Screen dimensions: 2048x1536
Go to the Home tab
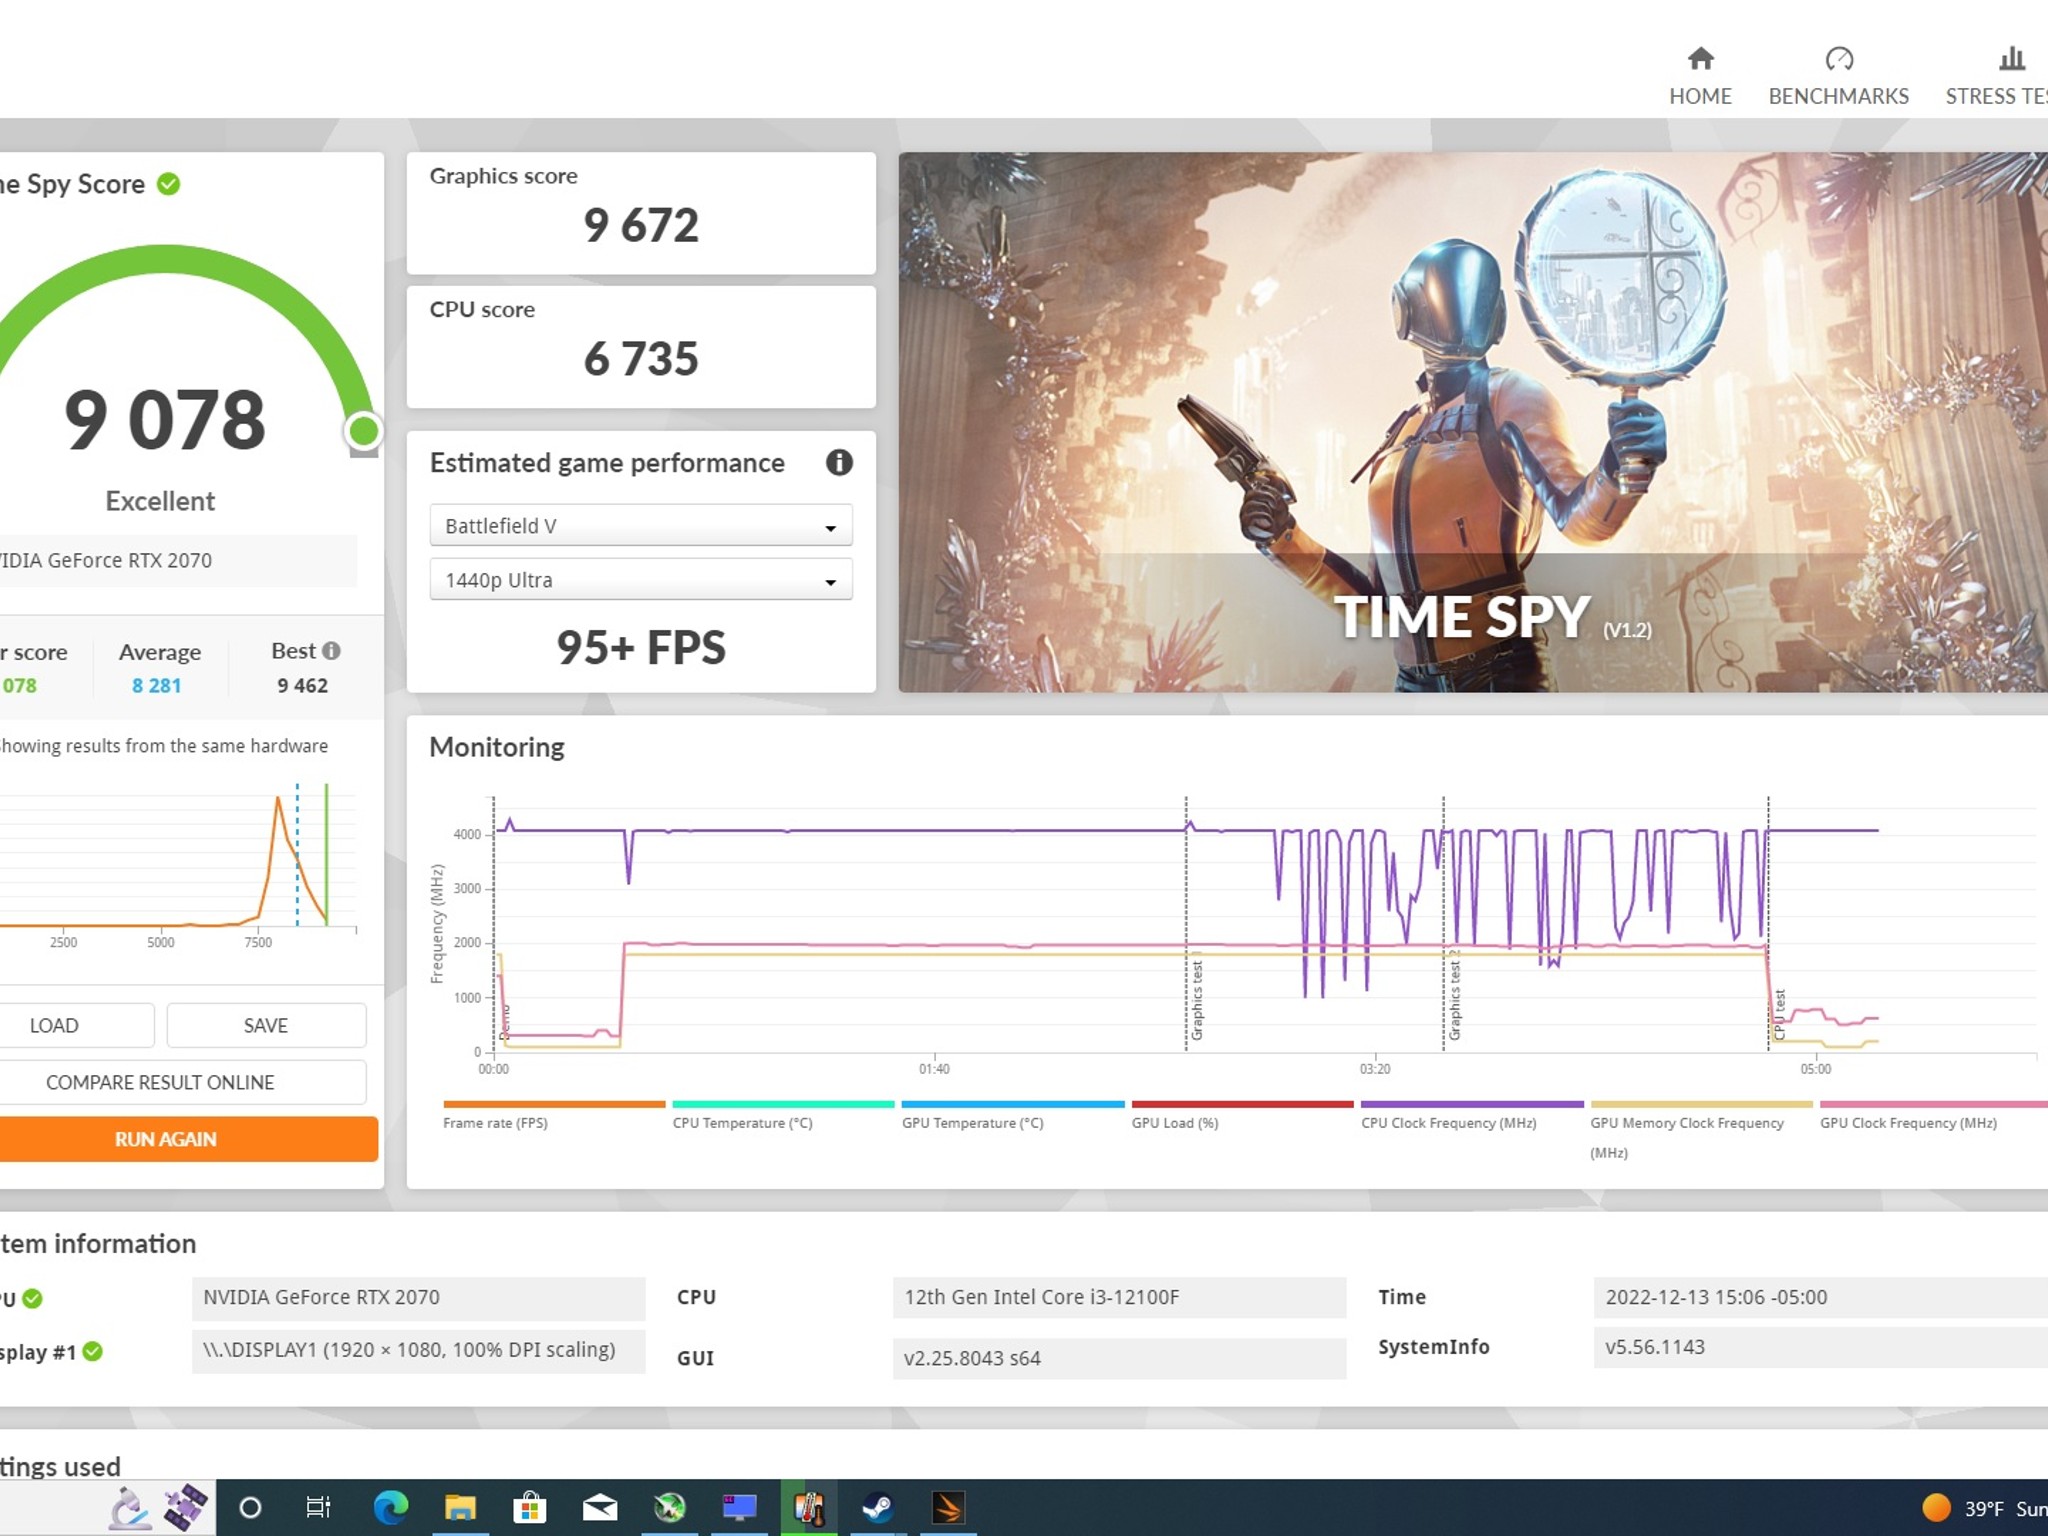point(1700,75)
